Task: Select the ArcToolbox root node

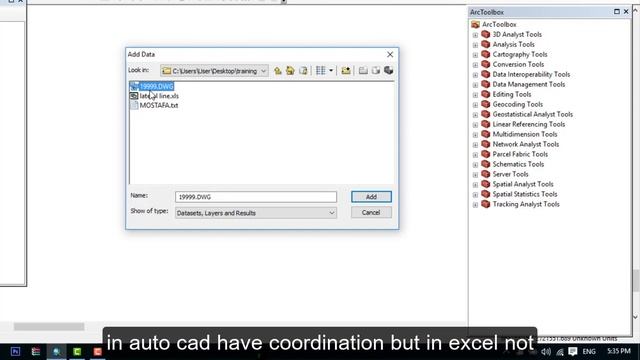Action: pyautogui.click(x=499, y=24)
